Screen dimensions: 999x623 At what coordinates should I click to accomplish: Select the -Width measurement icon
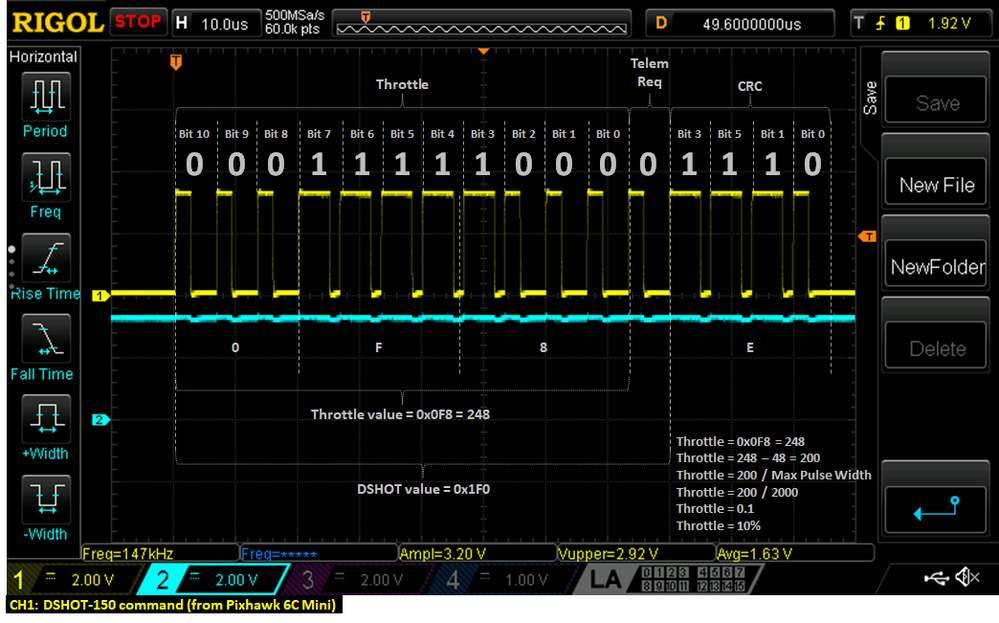tap(46, 499)
